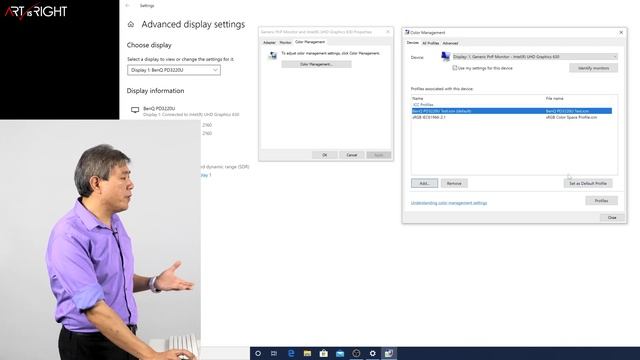Enable 'Use my settings for this device'
This screenshot has height=360, width=640.
[455, 68]
